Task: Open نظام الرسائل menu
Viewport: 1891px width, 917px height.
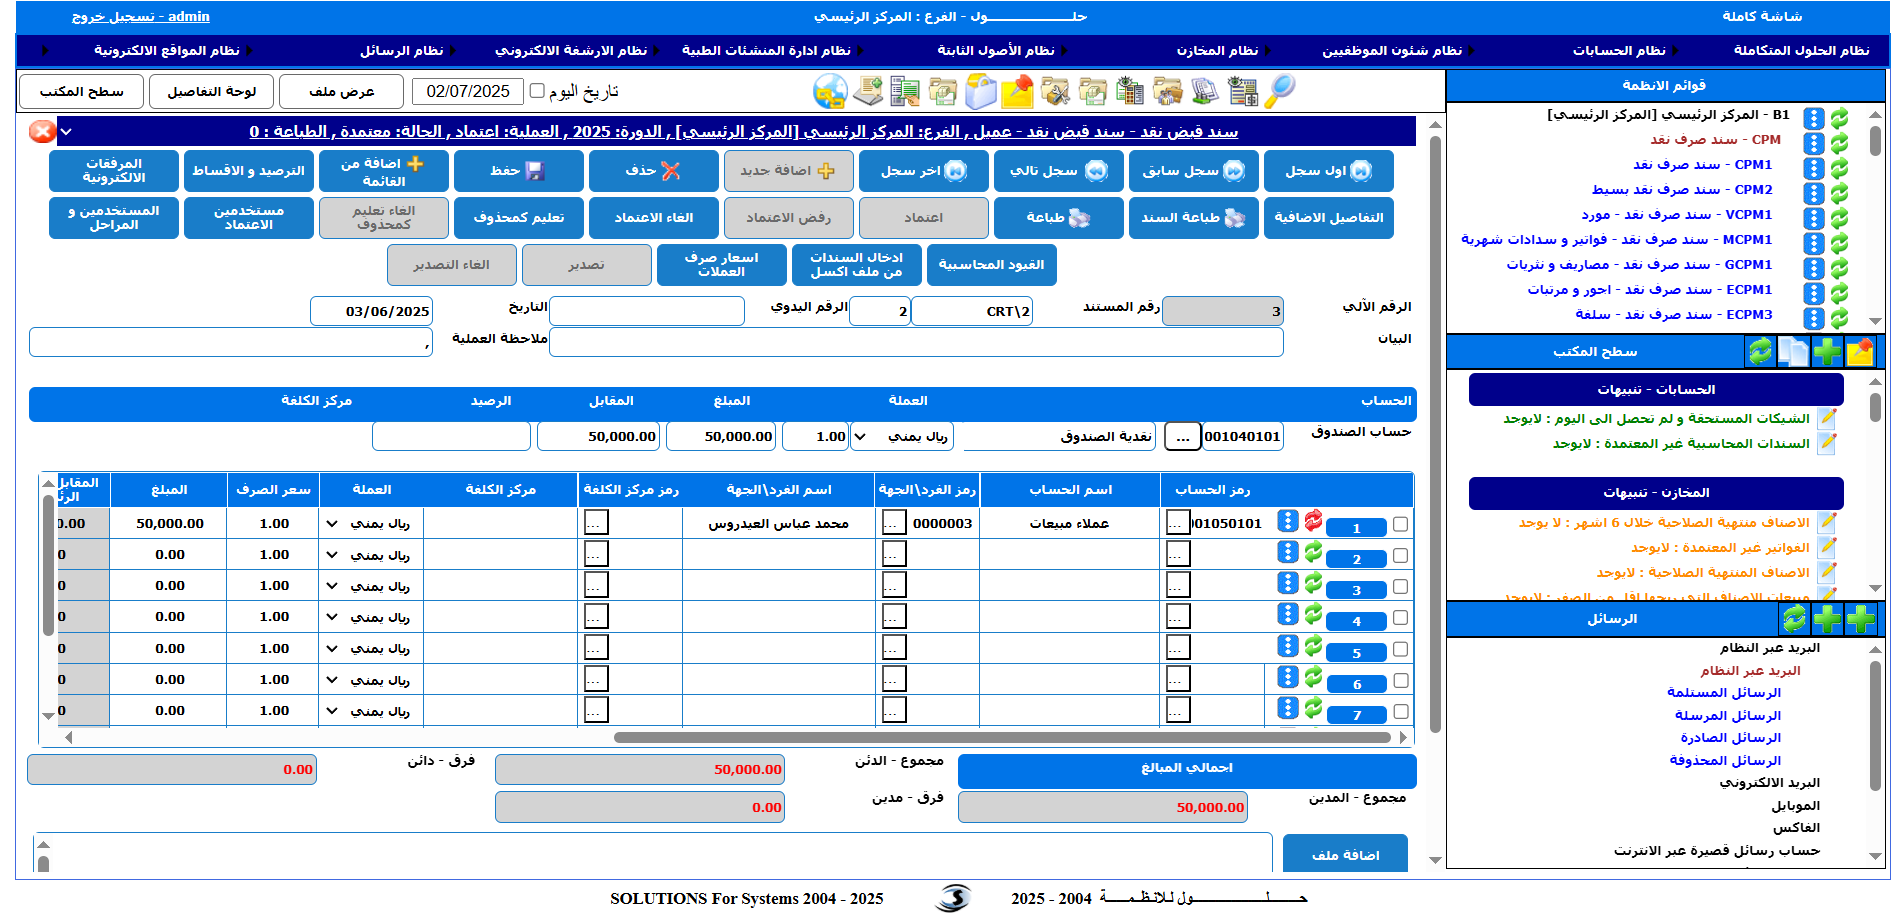Action: [402, 51]
